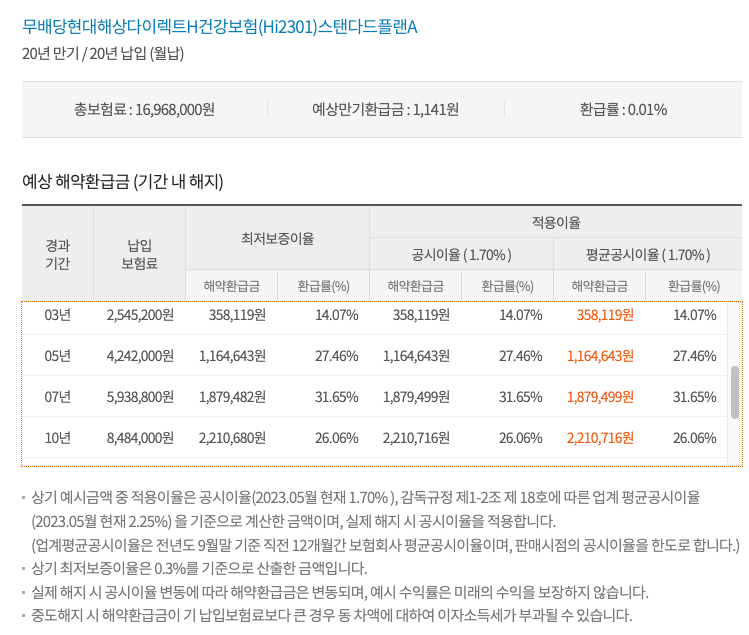749x635 pixels.
Task: Select the 03년 period cell
Action: coord(58,315)
